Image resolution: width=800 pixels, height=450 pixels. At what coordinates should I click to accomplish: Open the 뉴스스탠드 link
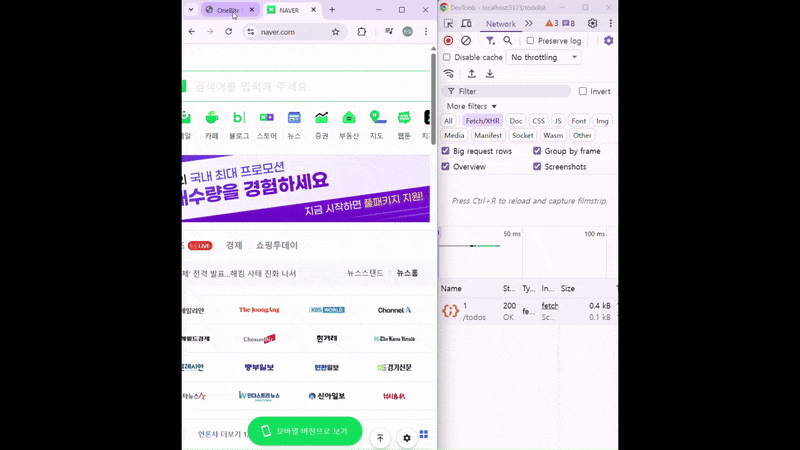pyautogui.click(x=365, y=273)
